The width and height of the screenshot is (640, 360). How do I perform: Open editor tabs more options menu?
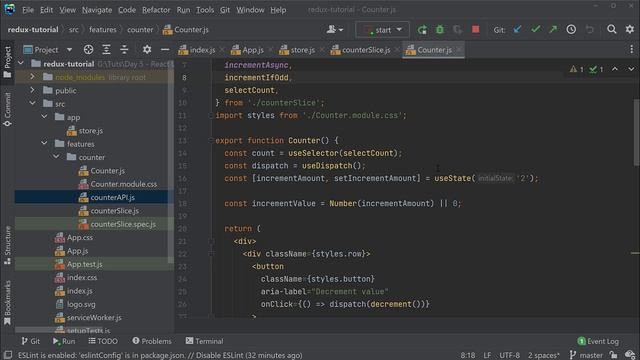631,50
